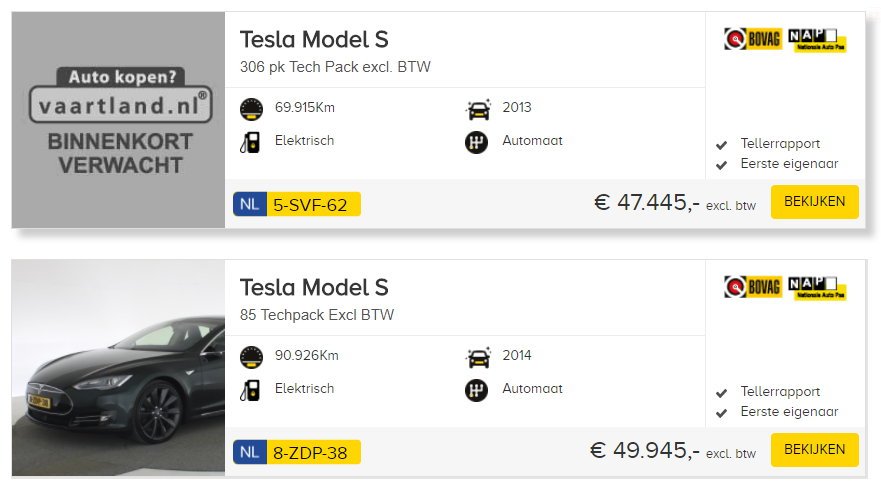Click Tellerrapport checkmark on second listing
The height and width of the screenshot is (489, 881).
tap(721, 393)
